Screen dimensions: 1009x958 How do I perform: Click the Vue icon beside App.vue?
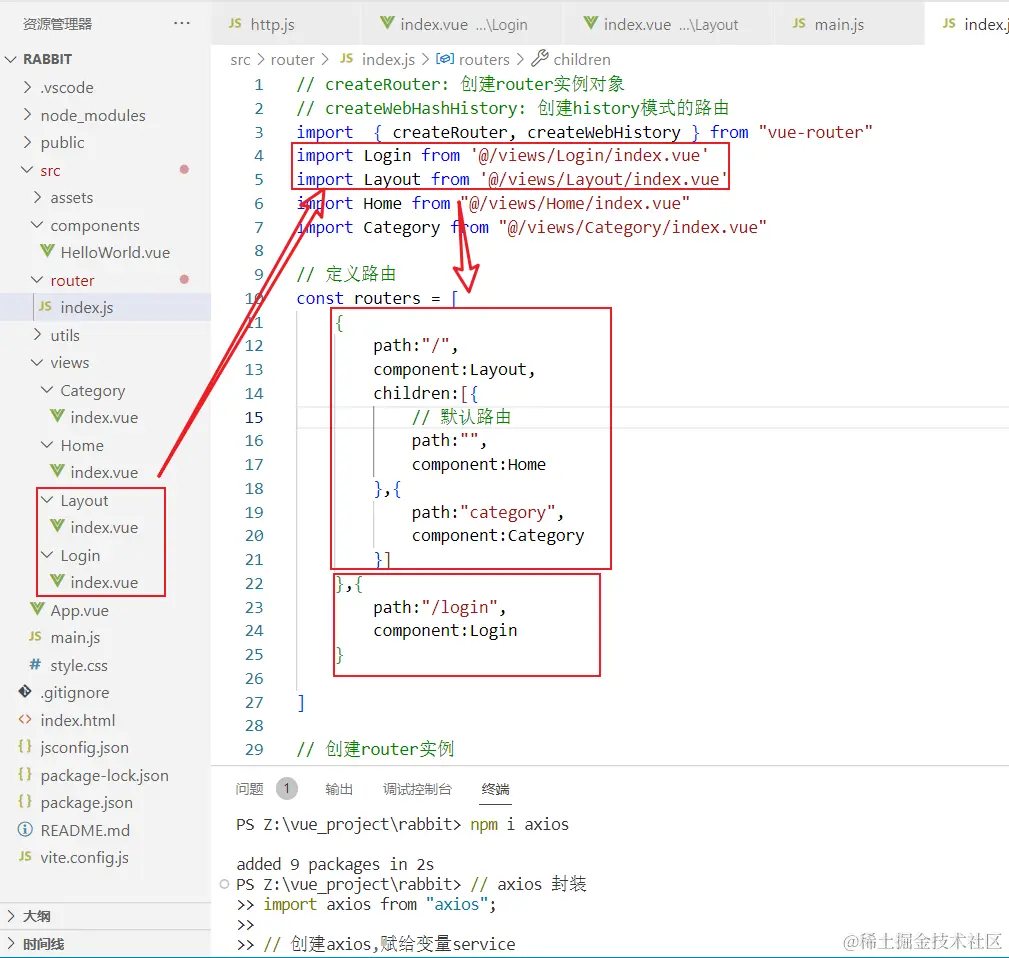[37, 609]
